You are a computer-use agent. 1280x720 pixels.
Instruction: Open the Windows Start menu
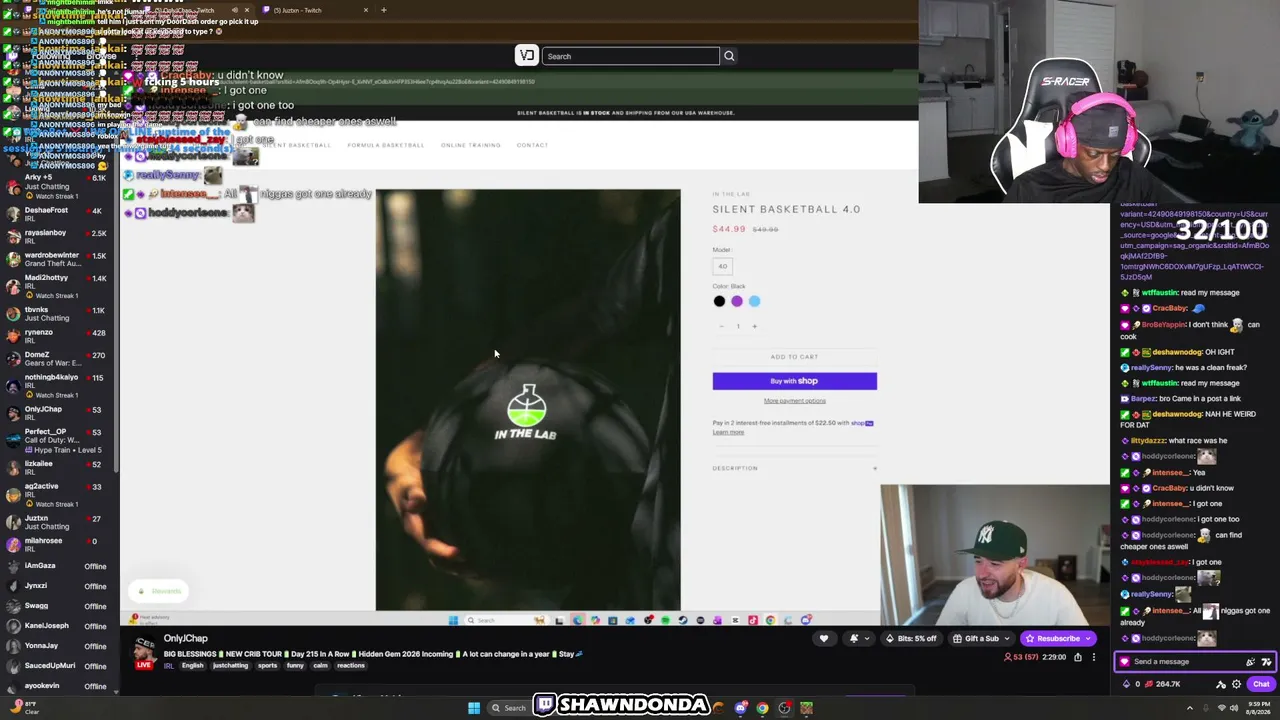[474, 708]
